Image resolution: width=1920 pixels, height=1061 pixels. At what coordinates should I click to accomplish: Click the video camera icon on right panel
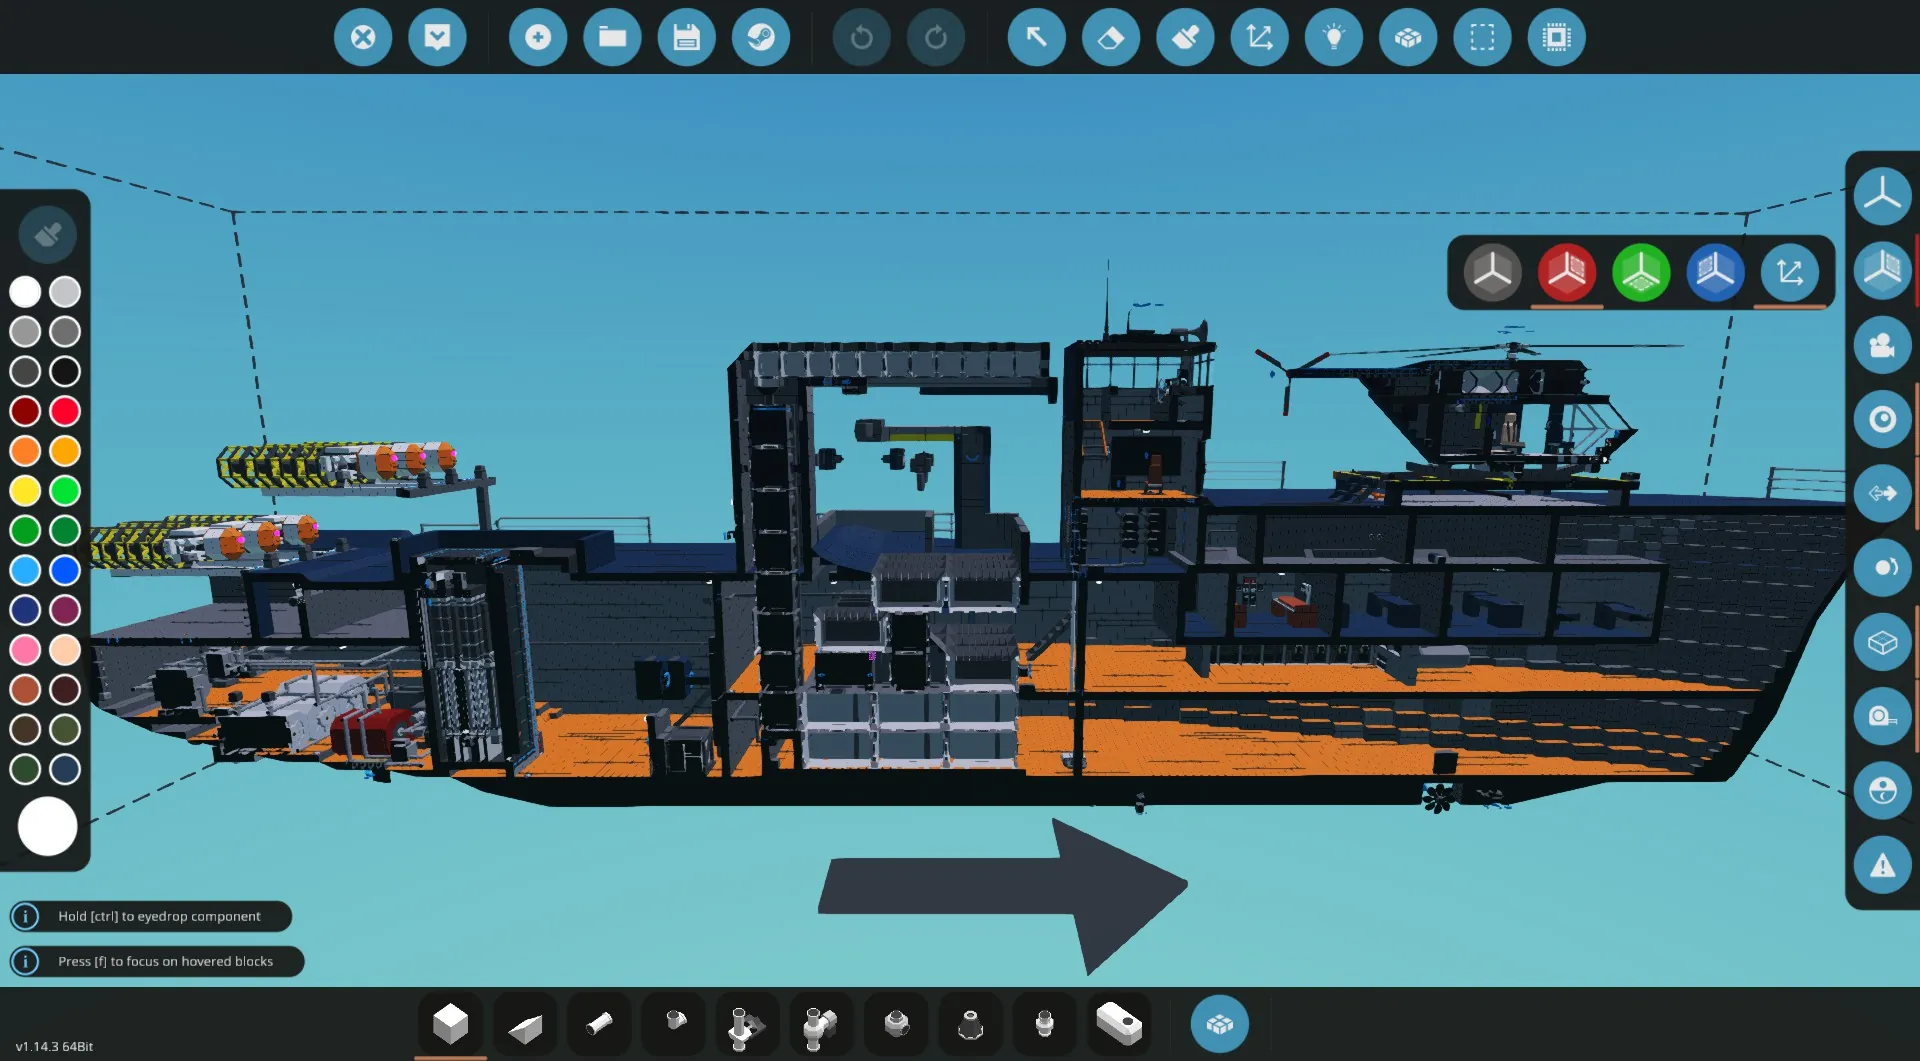tap(1881, 345)
